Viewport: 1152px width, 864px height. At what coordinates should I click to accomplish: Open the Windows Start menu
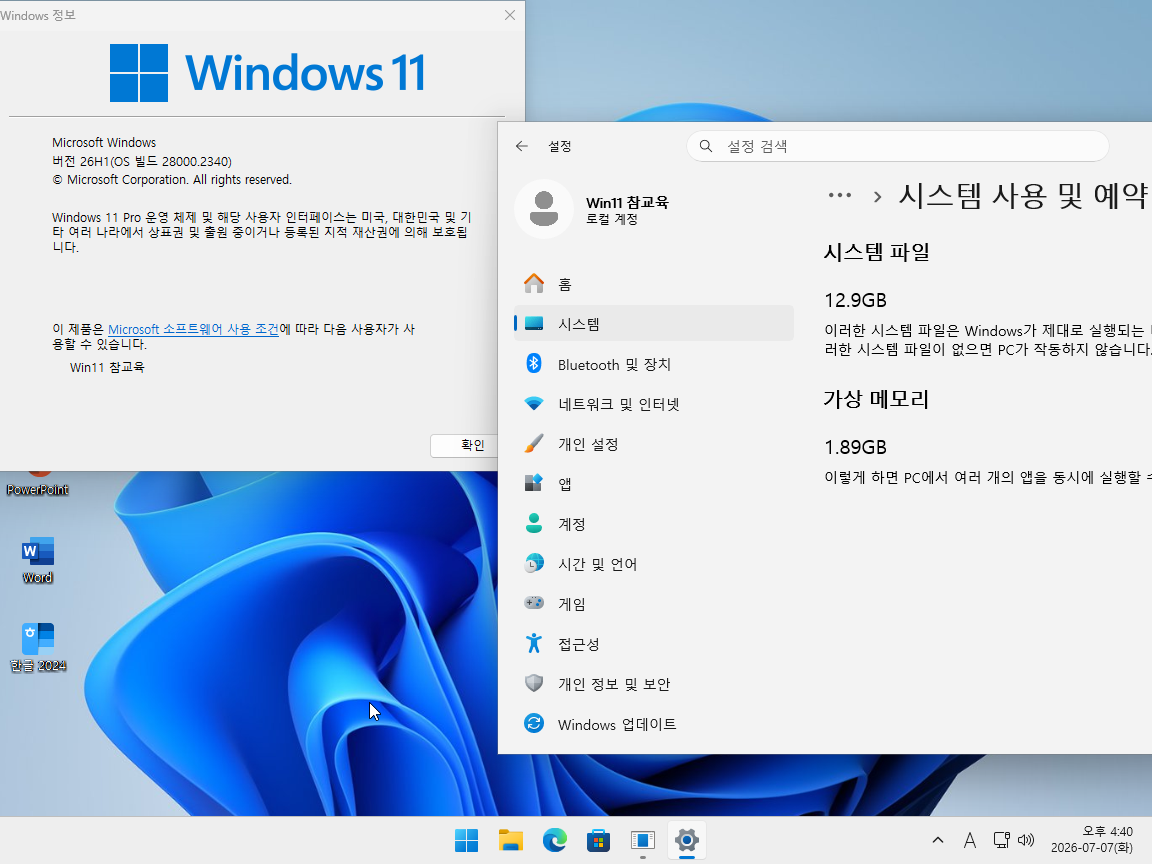coord(467,840)
